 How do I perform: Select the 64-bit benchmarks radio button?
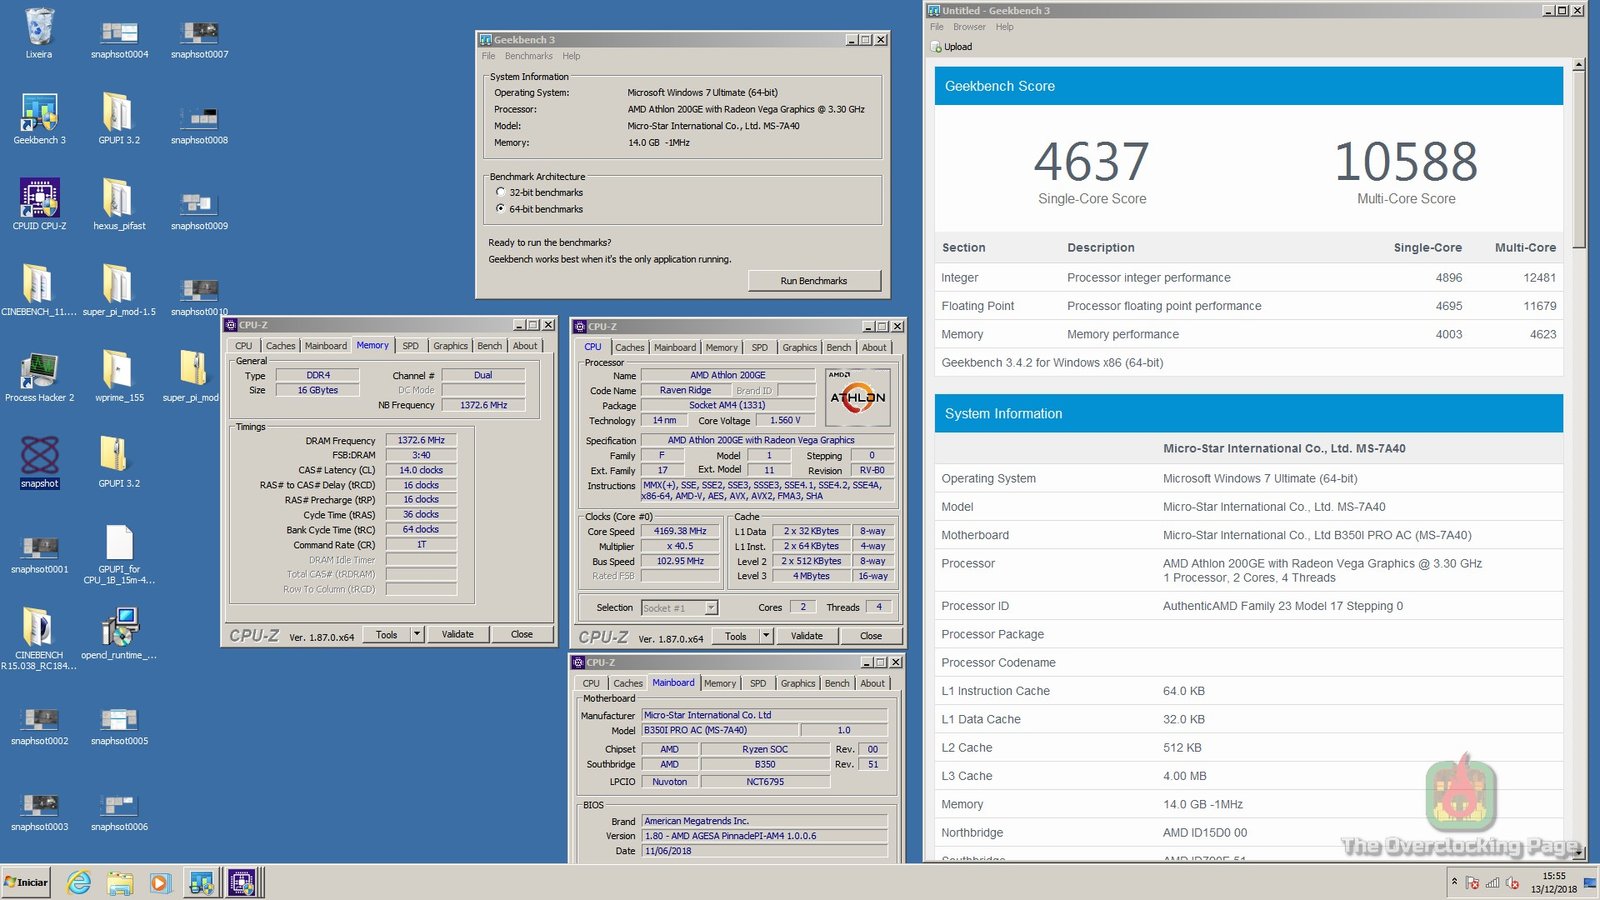coord(501,208)
